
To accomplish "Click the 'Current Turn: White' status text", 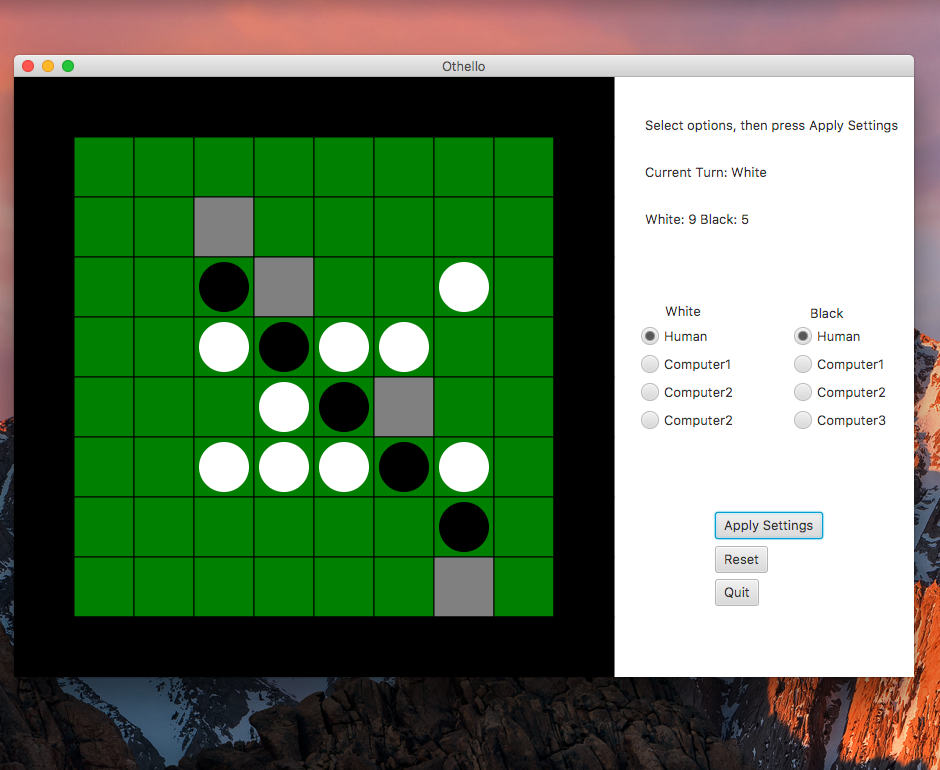I will 706,172.
